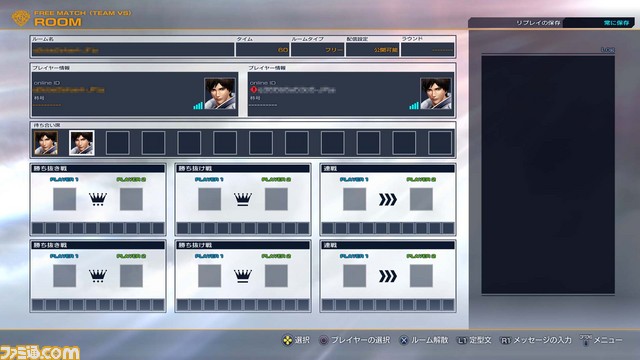Select the first character avatar in waiting slots

pyautogui.click(x=46, y=143)
